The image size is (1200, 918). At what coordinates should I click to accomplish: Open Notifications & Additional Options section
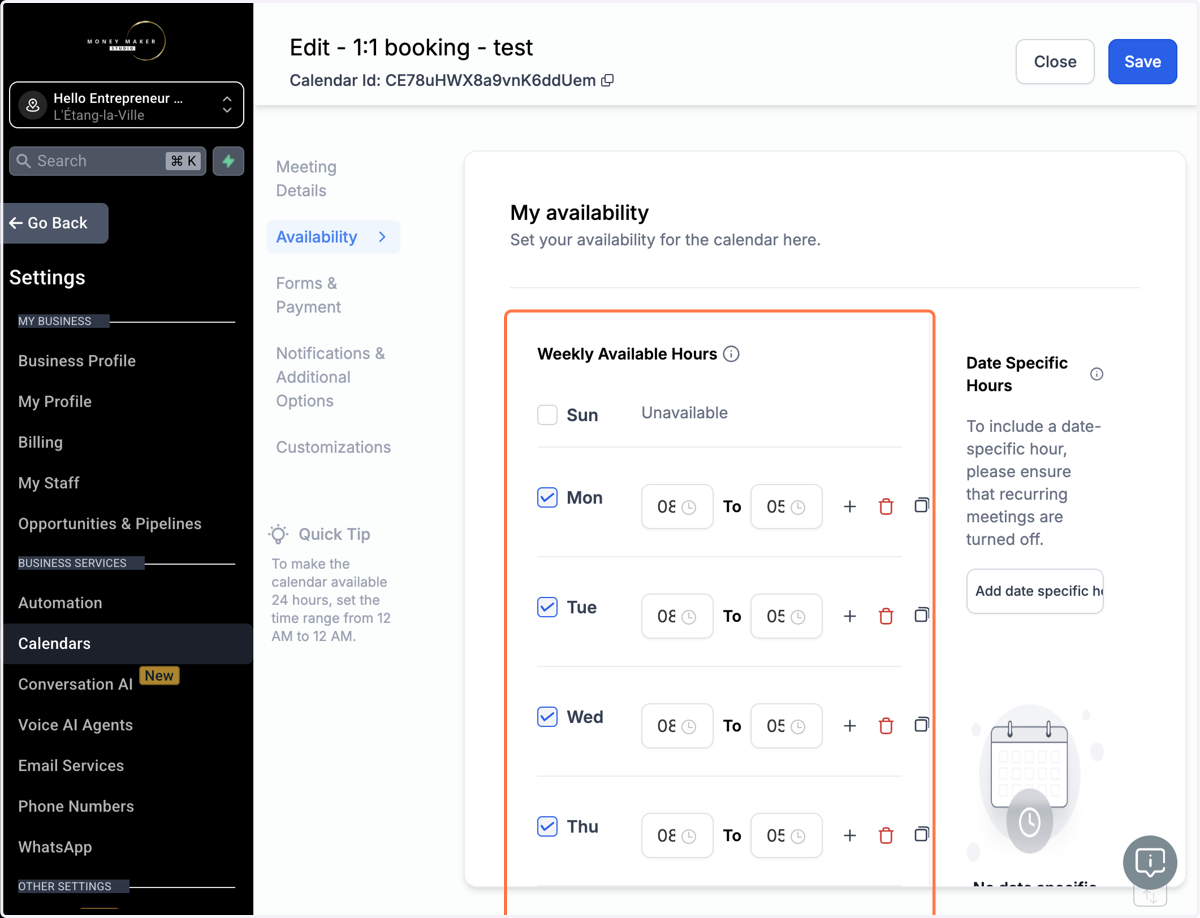330,377
